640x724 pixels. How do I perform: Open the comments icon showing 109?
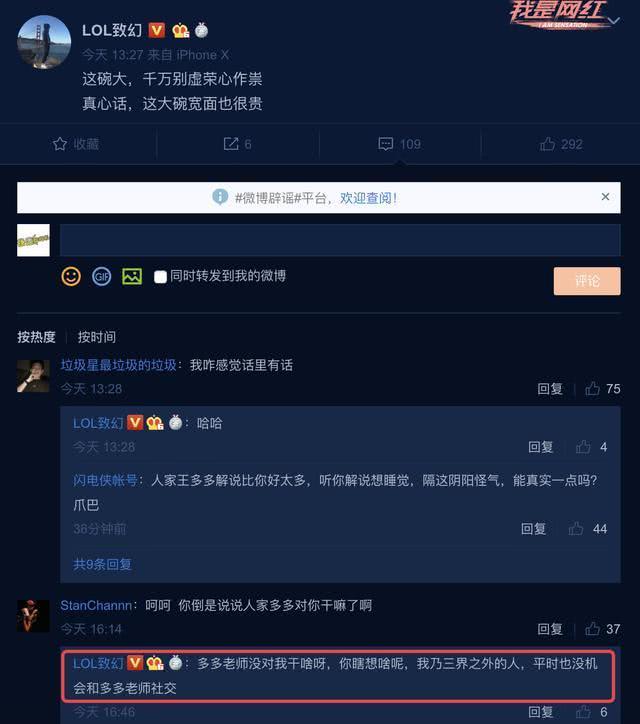(386, 144)
